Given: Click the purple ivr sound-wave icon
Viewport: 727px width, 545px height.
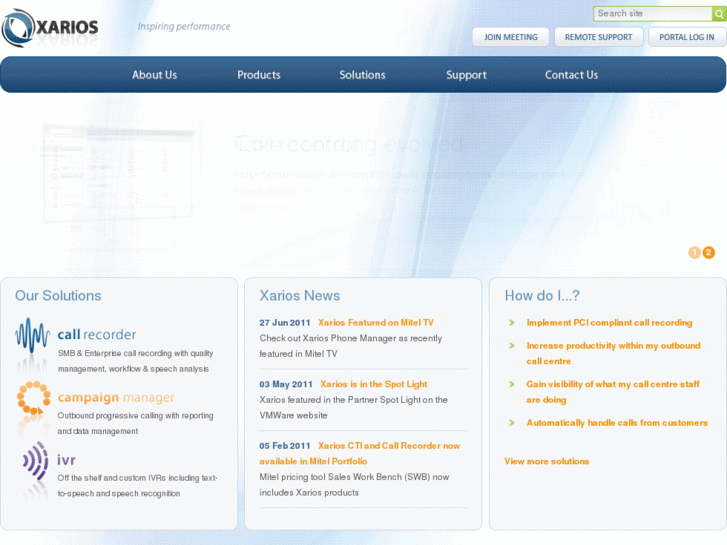Looking at the screenshot, I should click(x=36, y=460).
